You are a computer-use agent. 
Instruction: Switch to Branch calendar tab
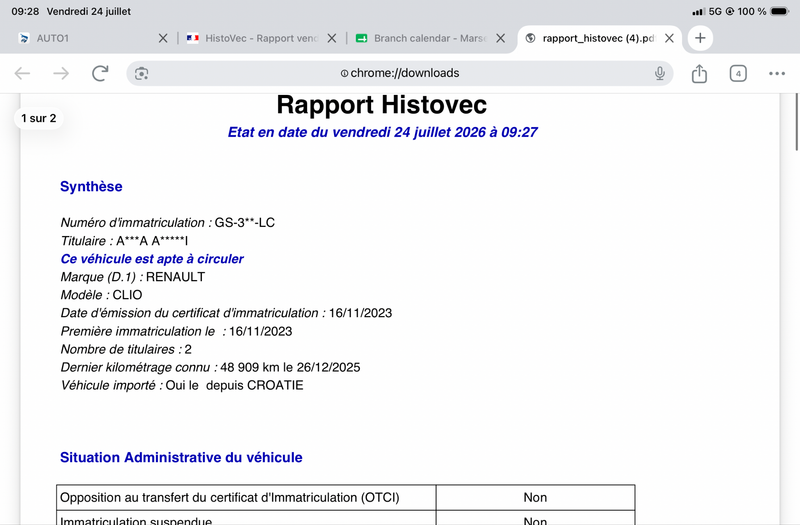click(421, 38)
